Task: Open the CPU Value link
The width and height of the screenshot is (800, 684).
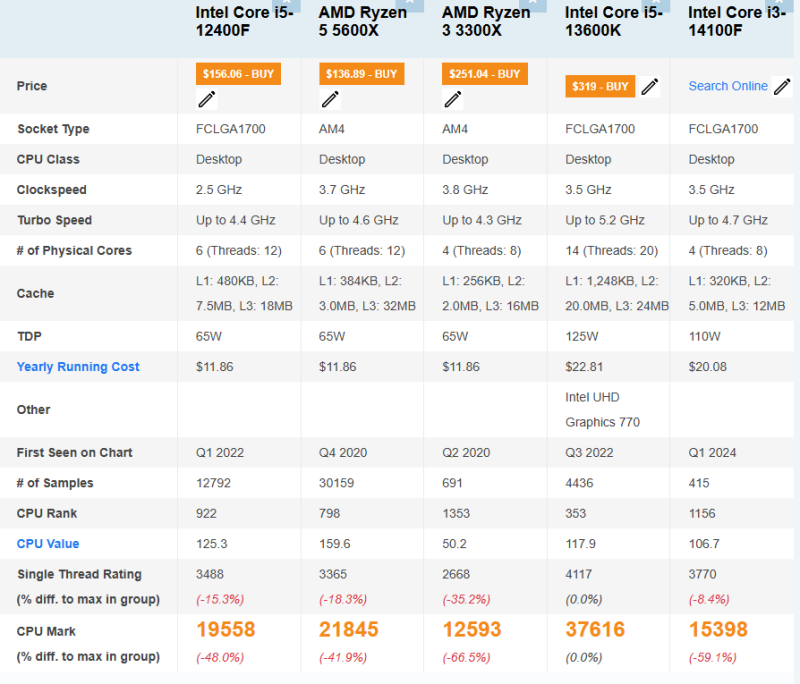Action: point(48,544)
